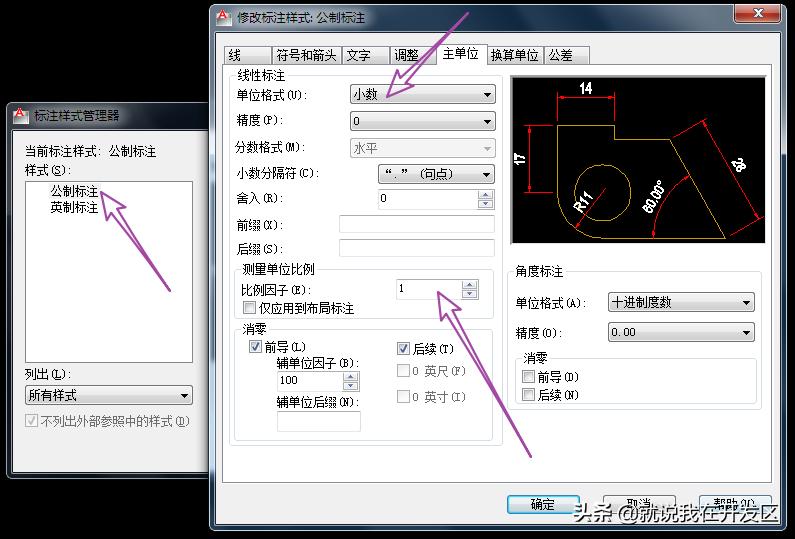Decrease 比例因子 with the down arrow
795x539 pixels.
pos(469,294)
